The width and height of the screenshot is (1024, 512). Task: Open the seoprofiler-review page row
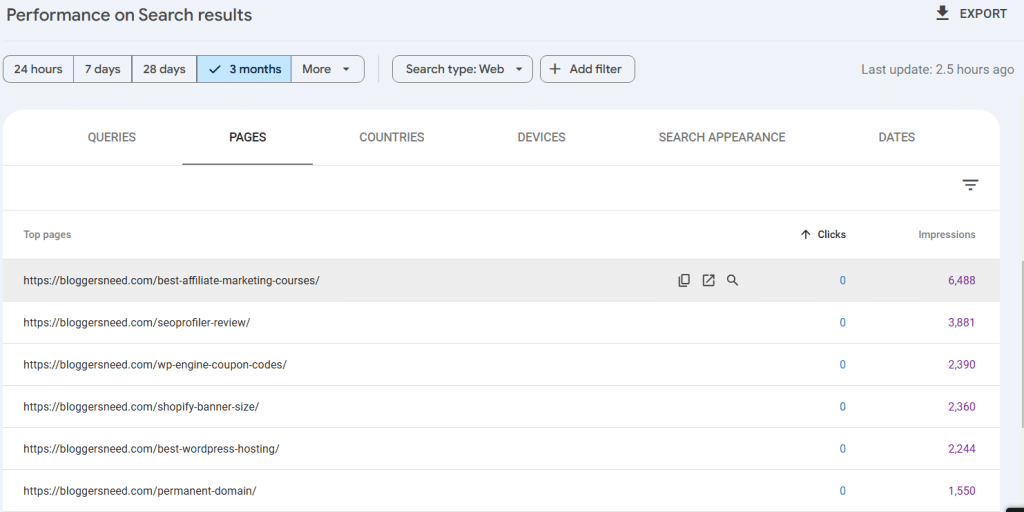(501, 323)
